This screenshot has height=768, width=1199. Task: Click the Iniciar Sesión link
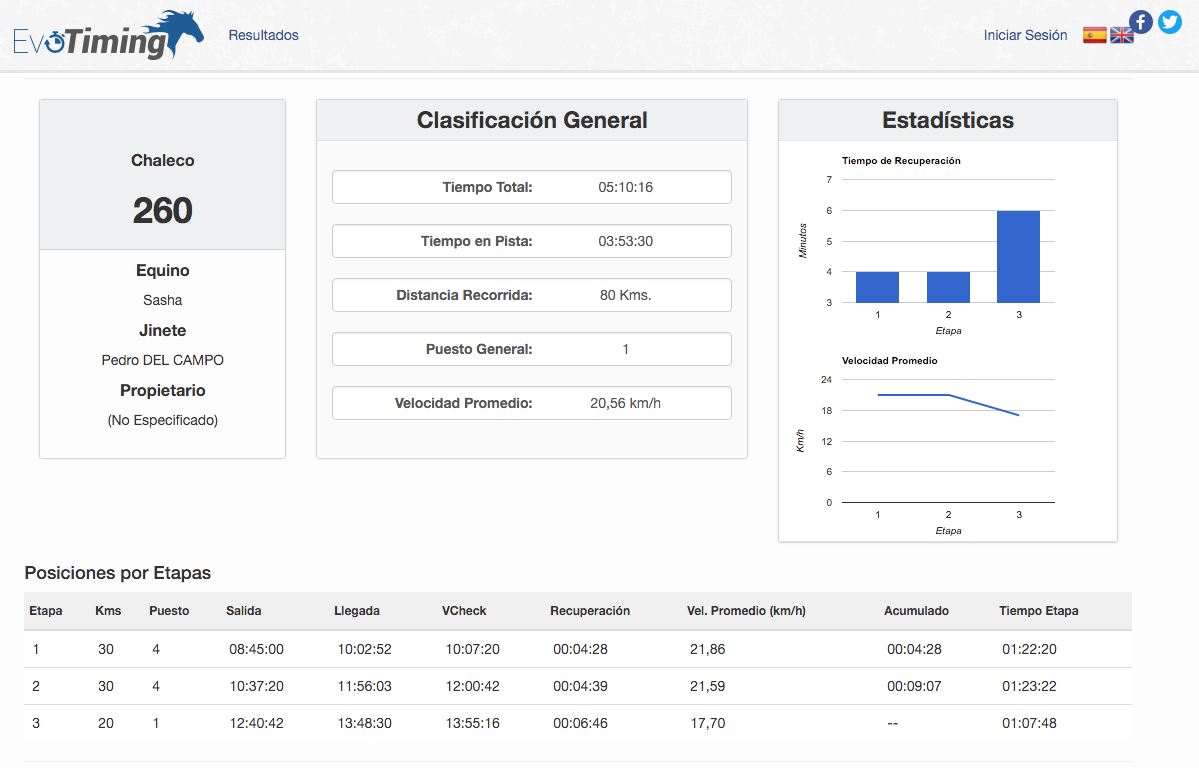click(1025, 35)
